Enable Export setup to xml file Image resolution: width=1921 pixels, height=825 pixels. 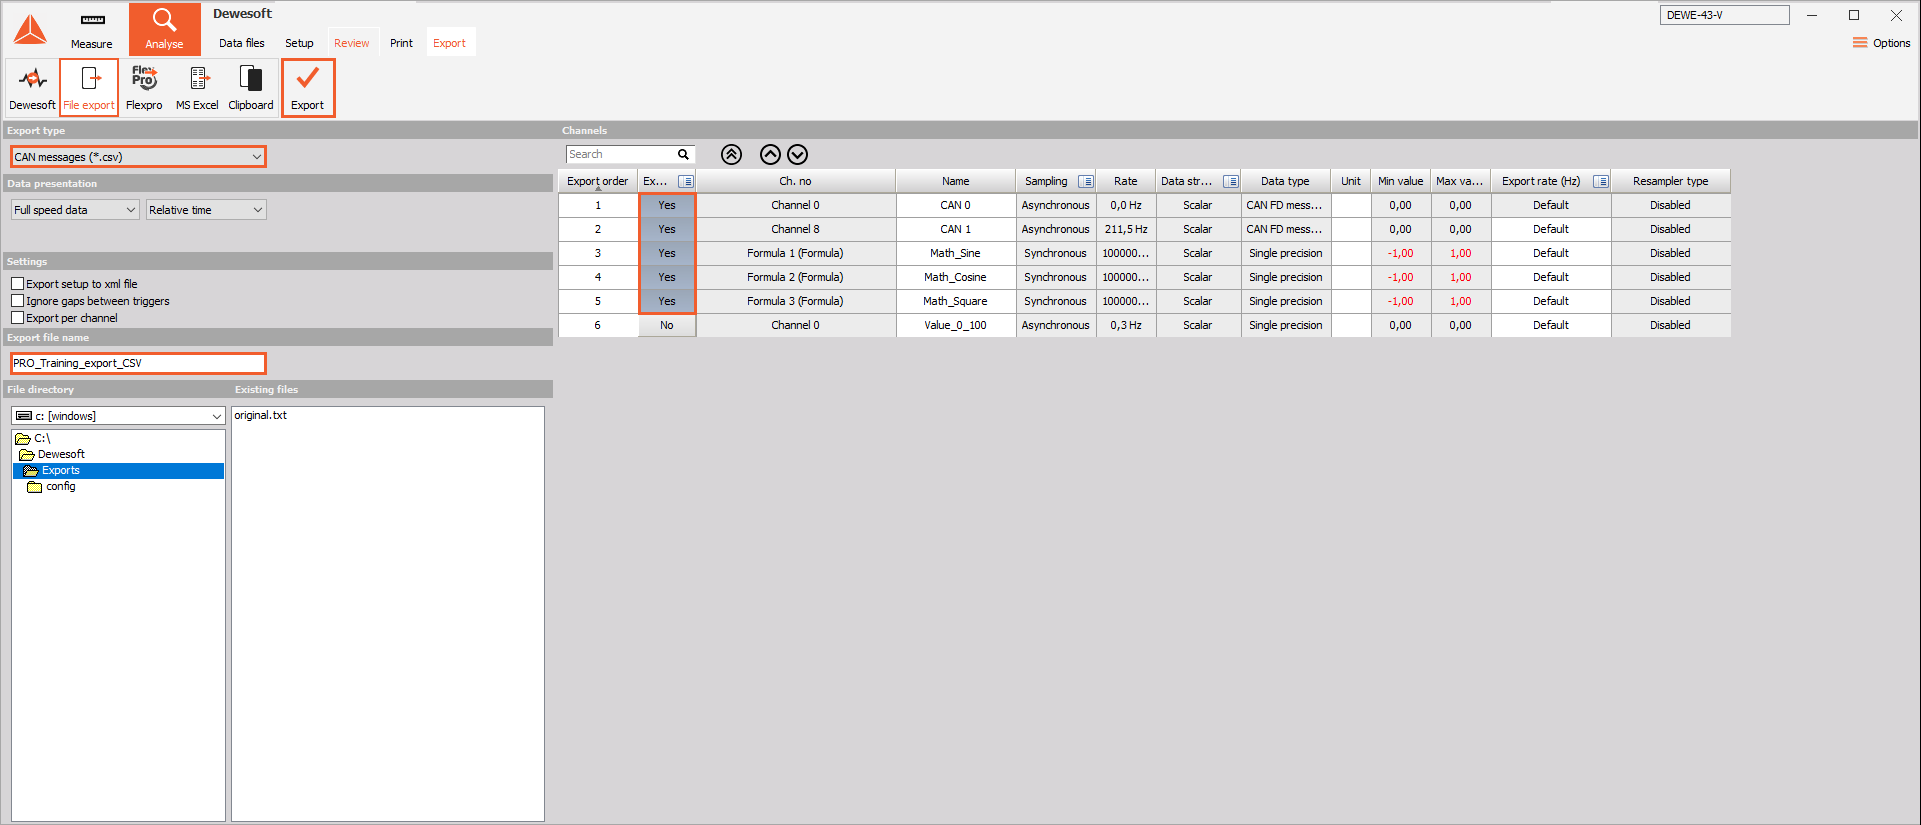[17, 284]
